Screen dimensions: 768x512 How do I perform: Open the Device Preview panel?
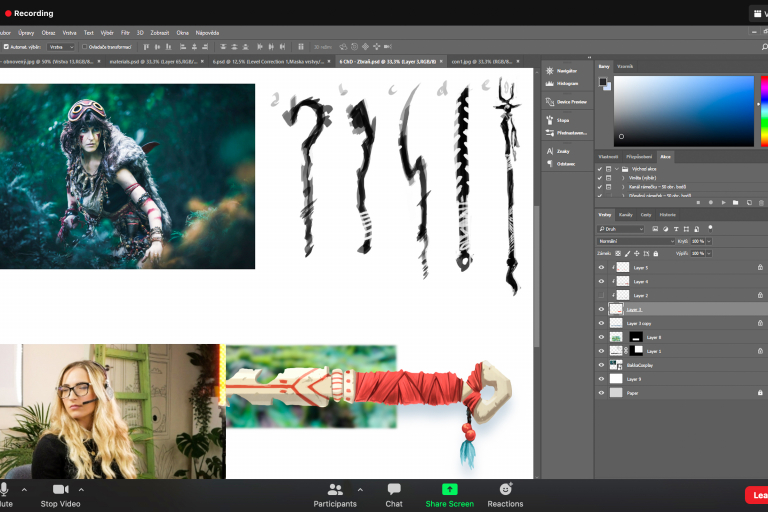[x=570, y=101]
